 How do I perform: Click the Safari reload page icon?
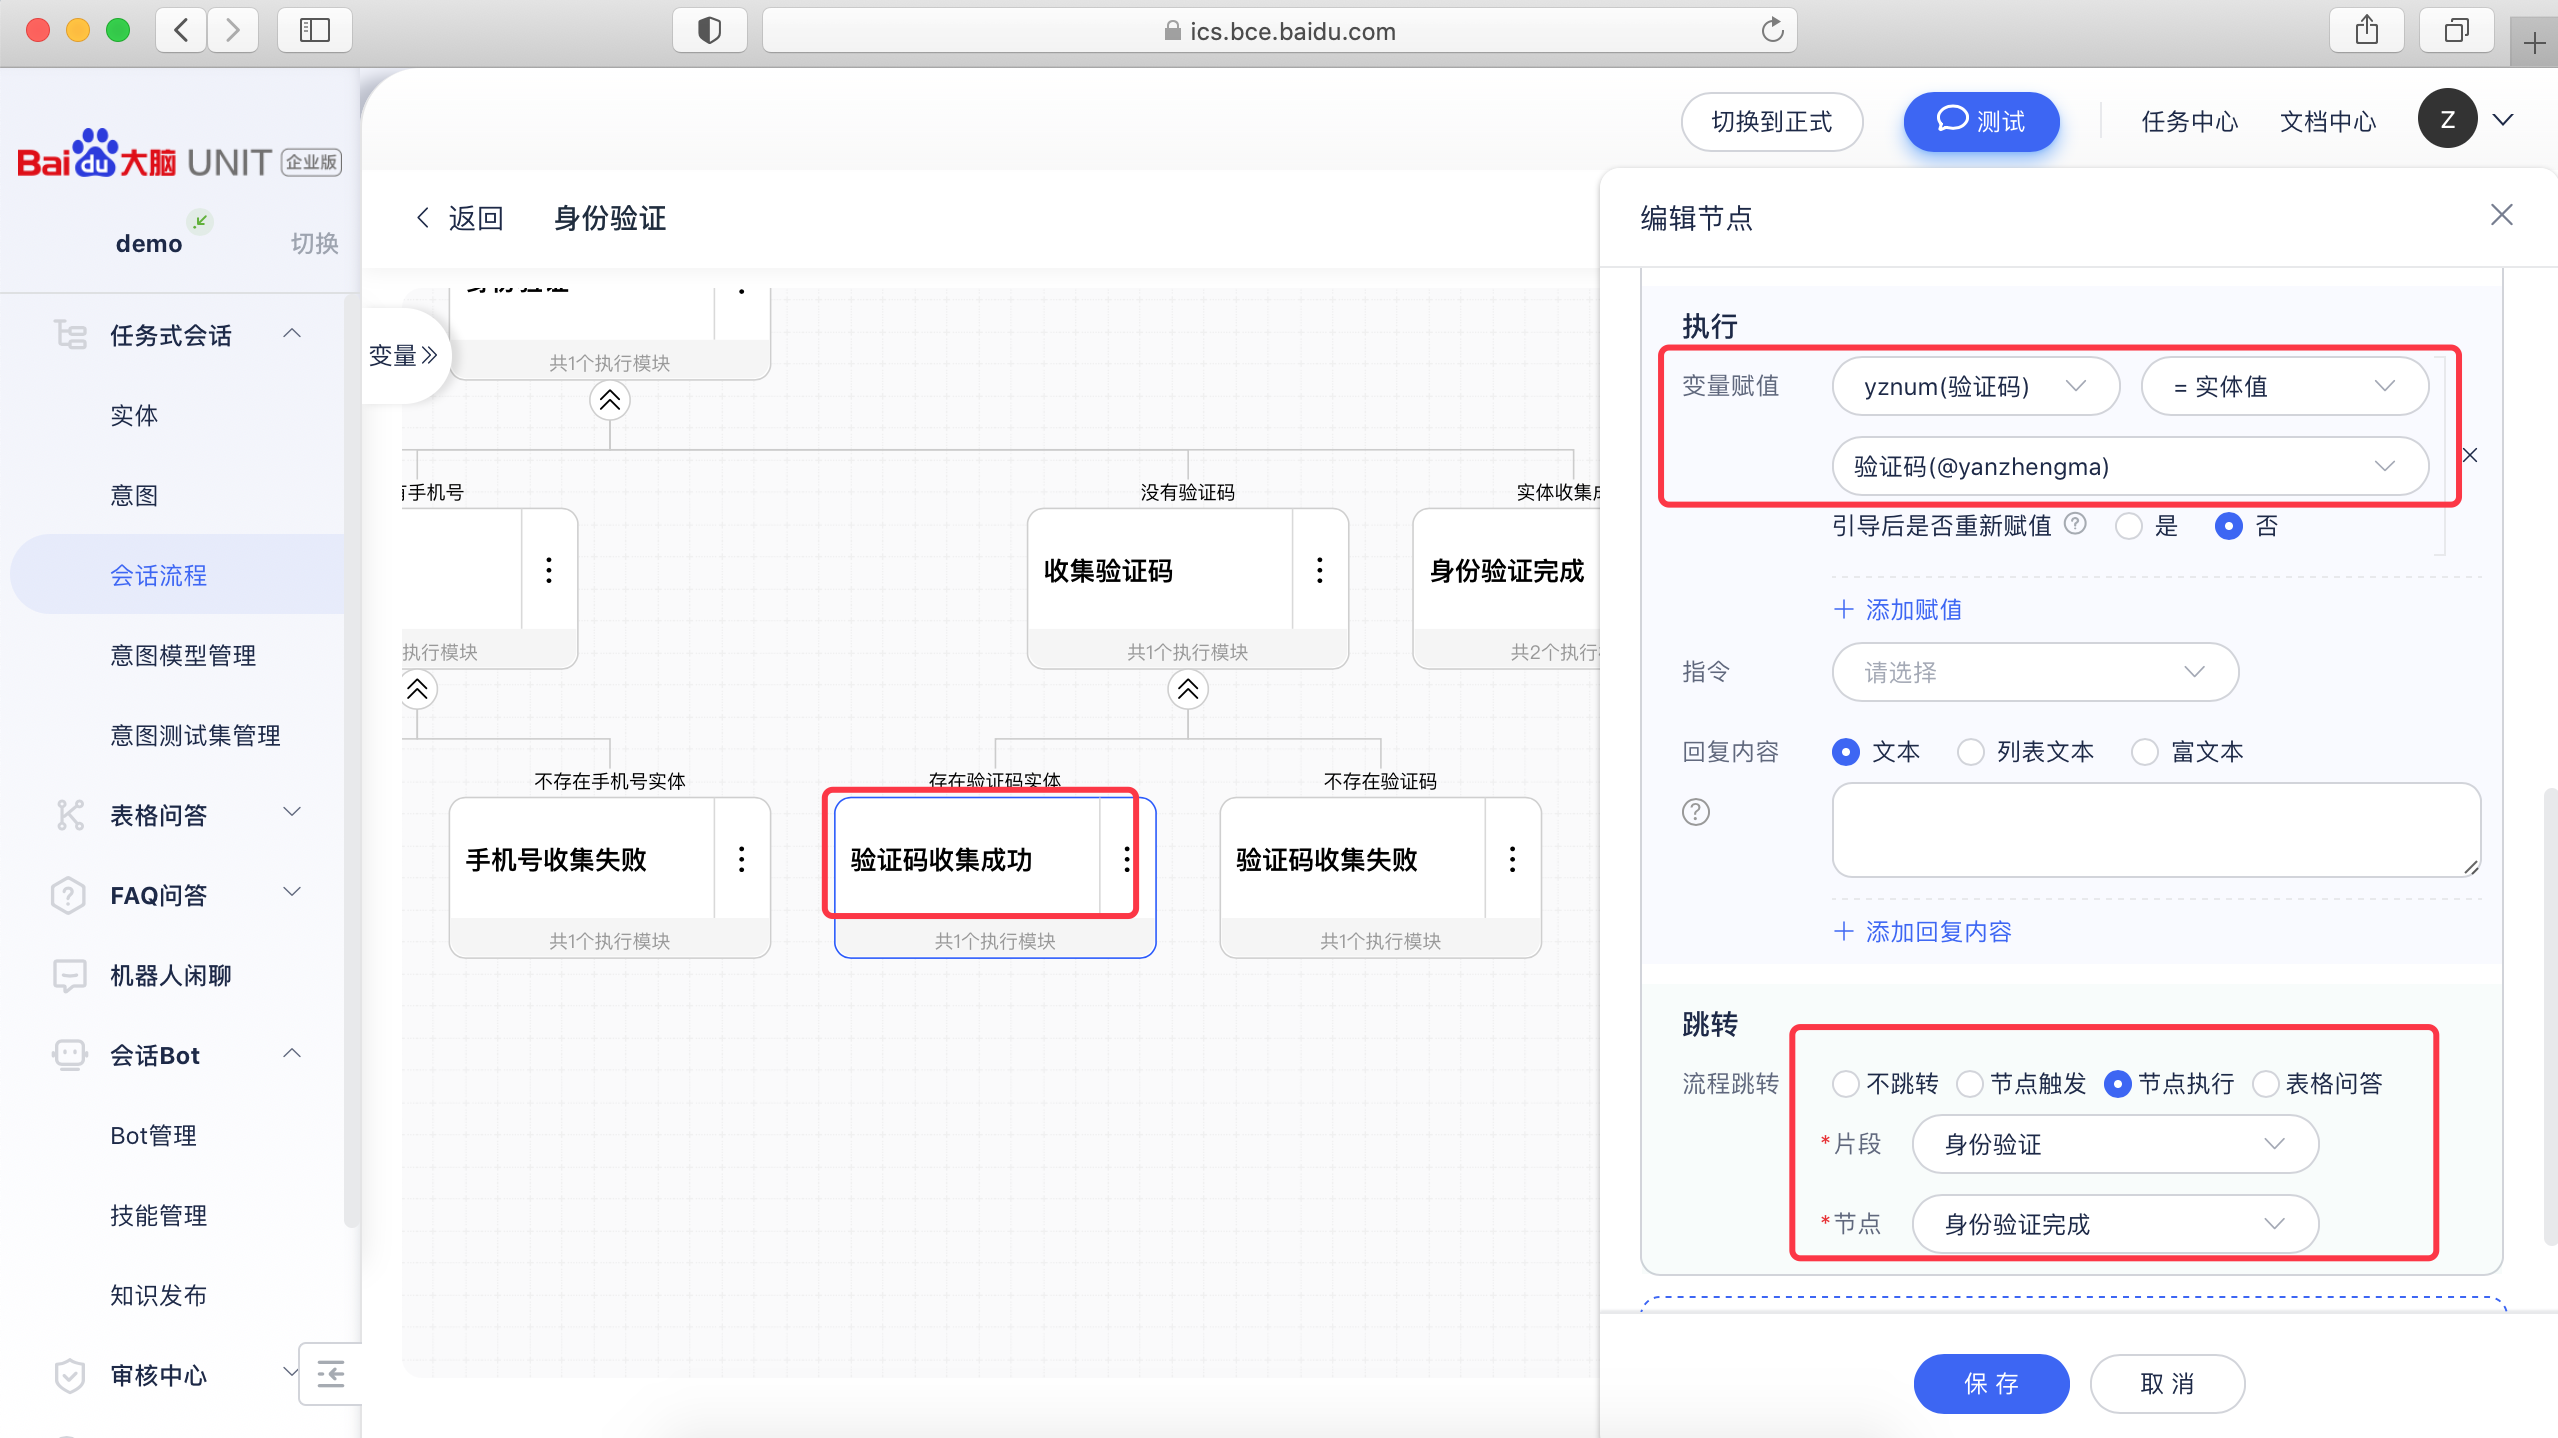(1772, 31)
